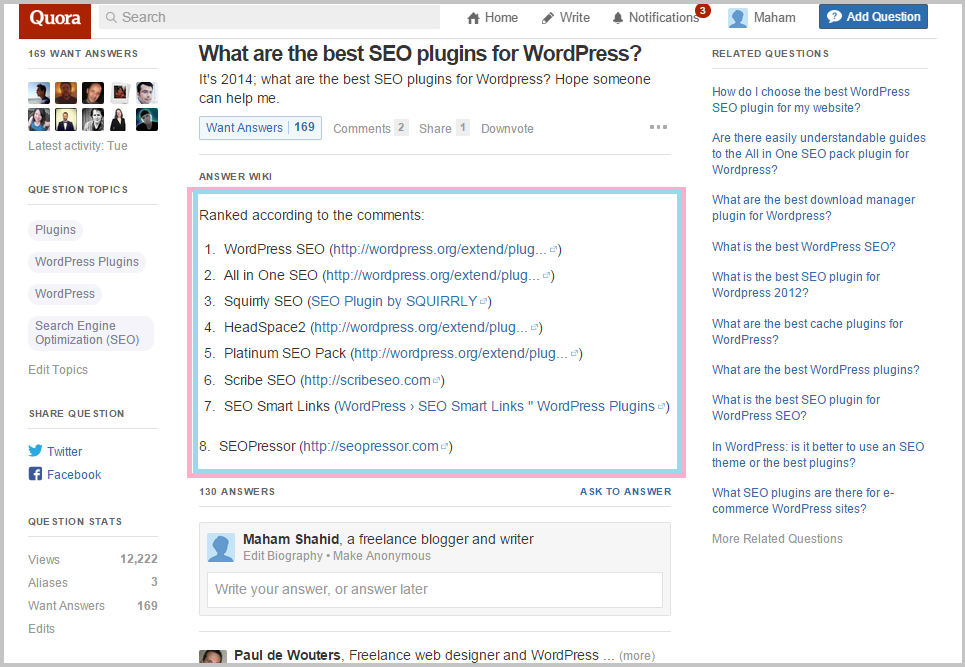The width and height of the screenshot is (965, 667).
Task: Click the Add Question button
Action: pos(872,16)
